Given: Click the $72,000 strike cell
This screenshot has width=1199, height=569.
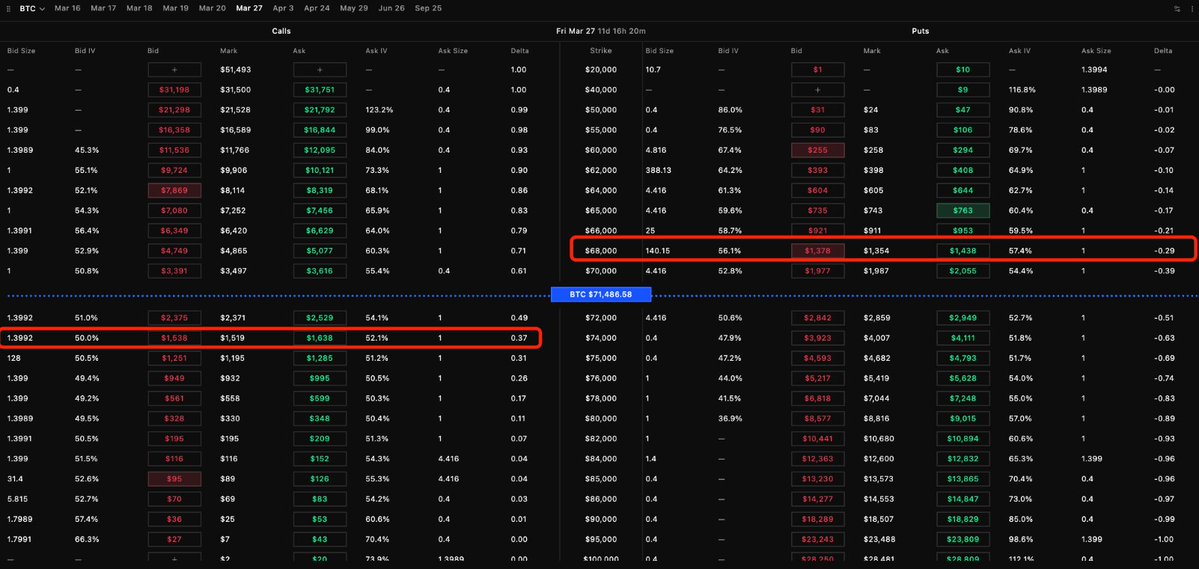Looking at the screenshot, I should (600, 317).
